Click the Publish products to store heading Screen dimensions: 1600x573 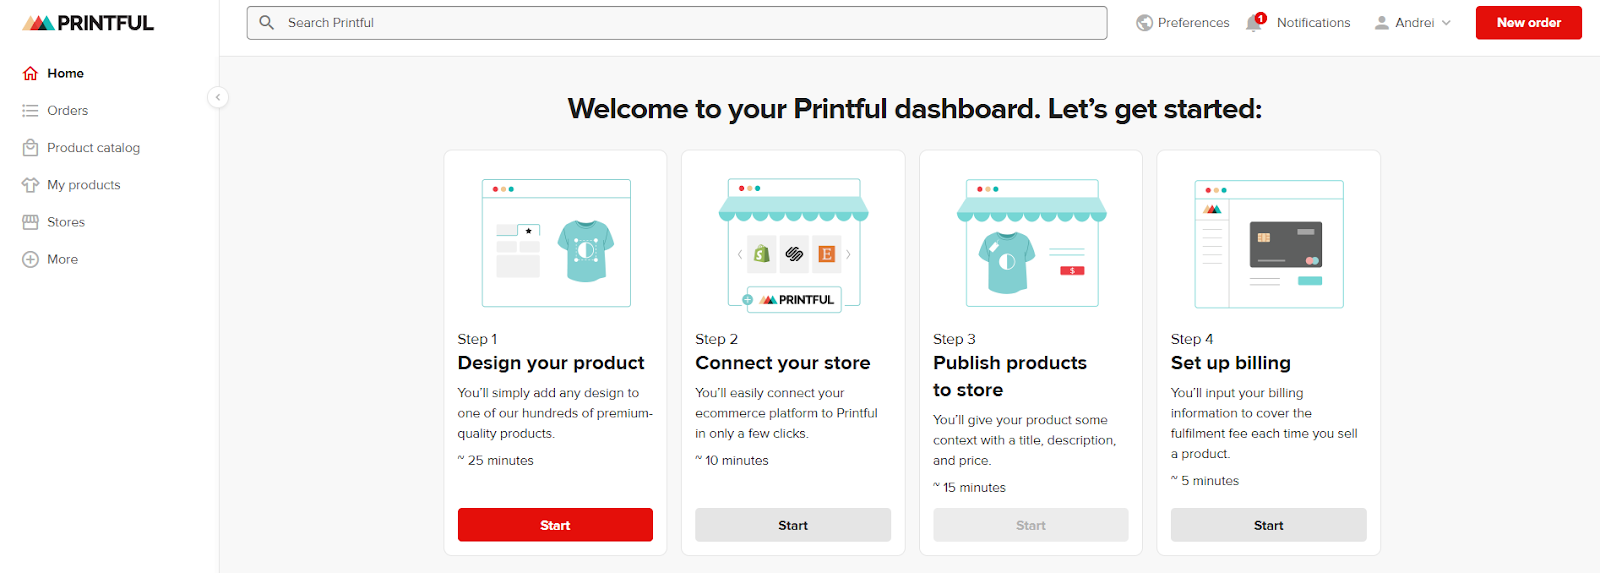click(x=1010, y=376)
